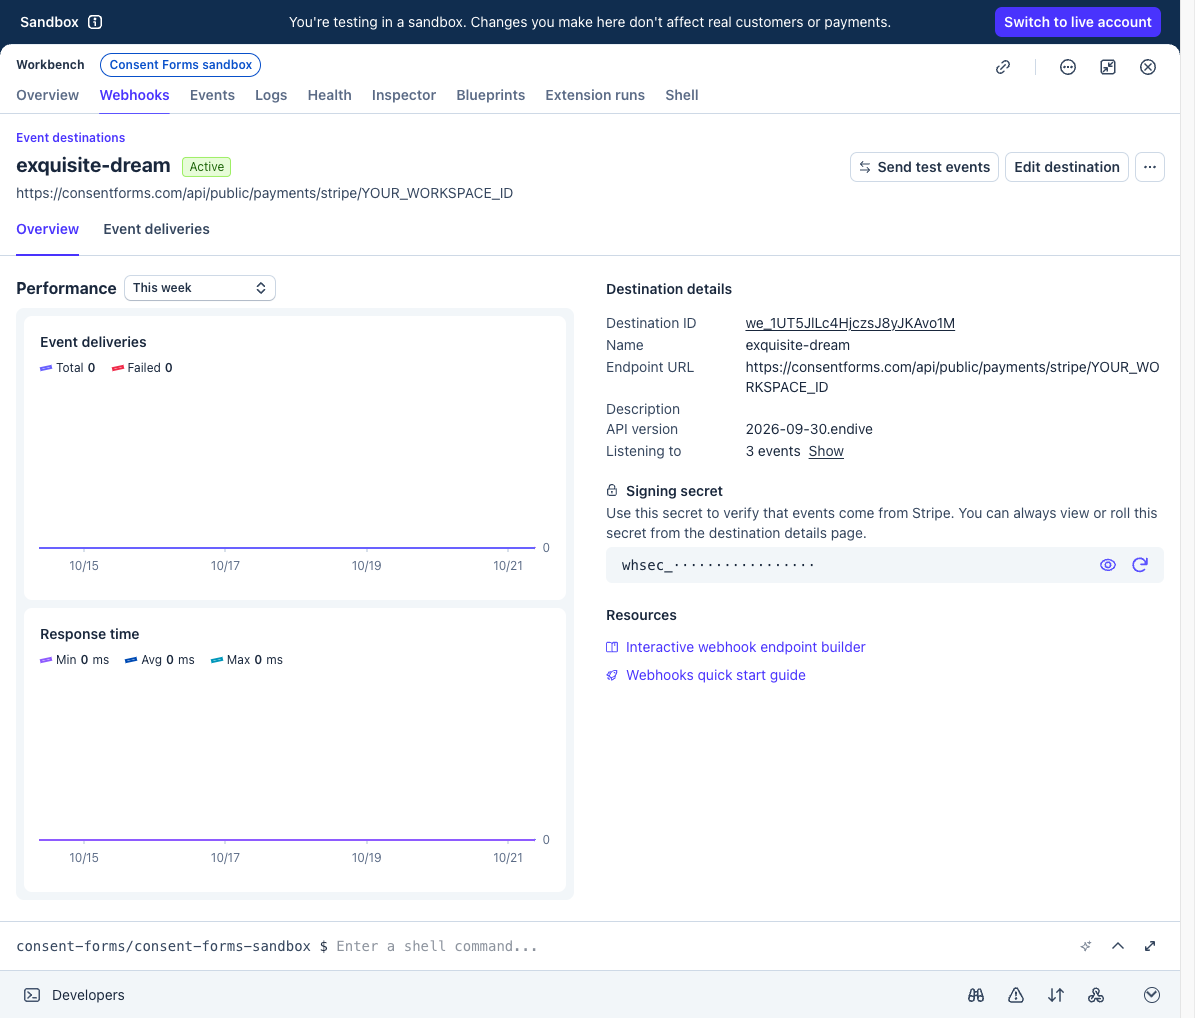Switch to the Event deliveries sub-tab
1195x1018 pixels.
[x=156, y=229]
